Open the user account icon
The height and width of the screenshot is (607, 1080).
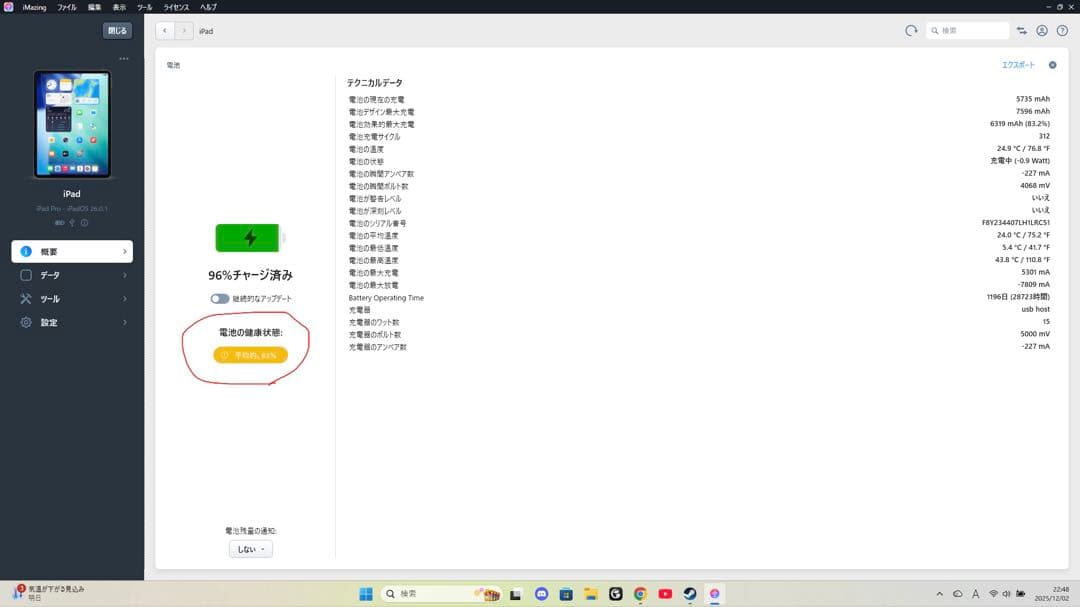(1042, 31)
